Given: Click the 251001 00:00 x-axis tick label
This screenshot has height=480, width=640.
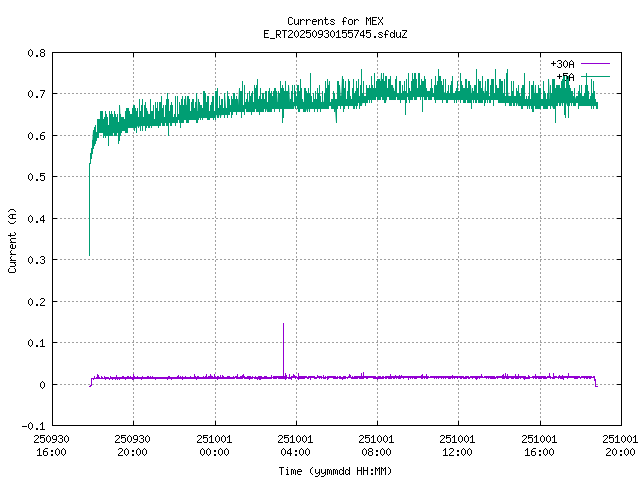Looking at the screenshot, I should pos(214,444).
